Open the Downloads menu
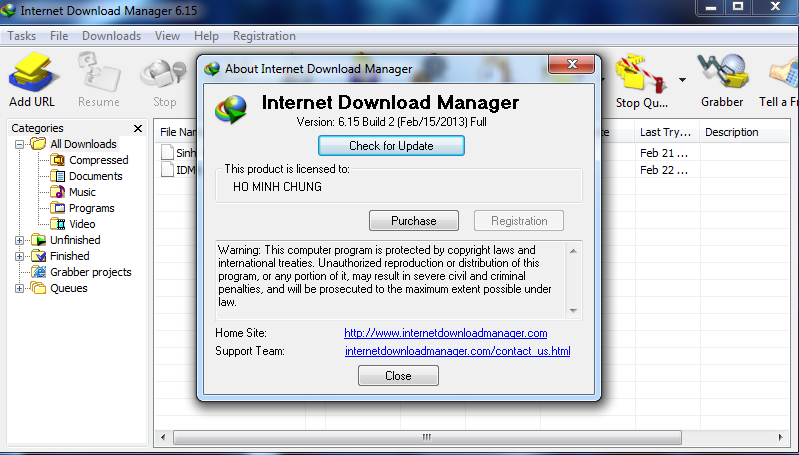The image size is (799, 455). pos(111,36)
